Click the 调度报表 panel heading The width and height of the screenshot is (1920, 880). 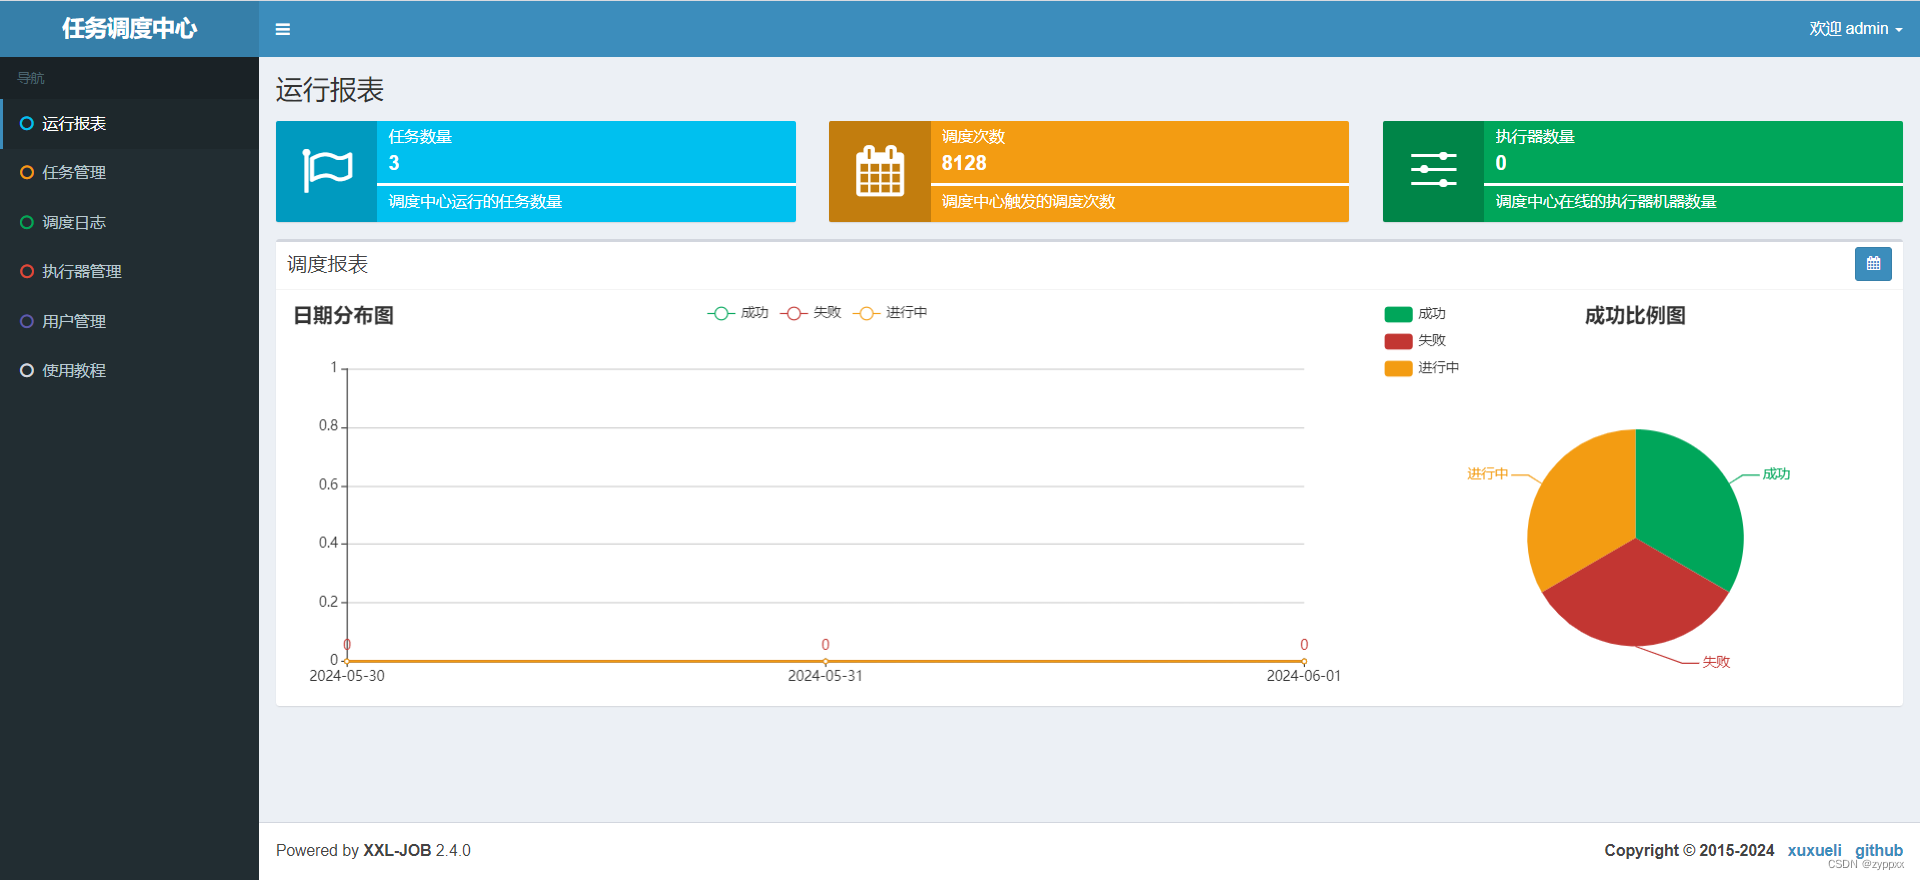tap(328, 264)
